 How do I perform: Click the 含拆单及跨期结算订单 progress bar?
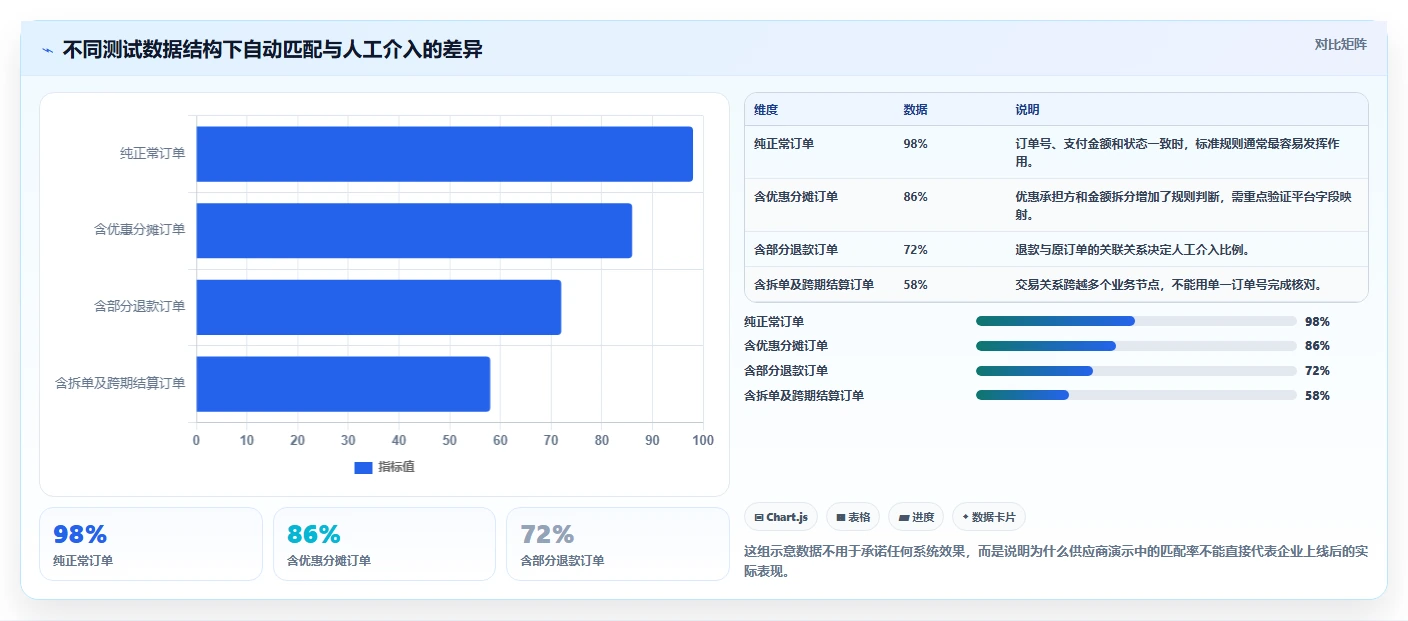(1136, 395)
